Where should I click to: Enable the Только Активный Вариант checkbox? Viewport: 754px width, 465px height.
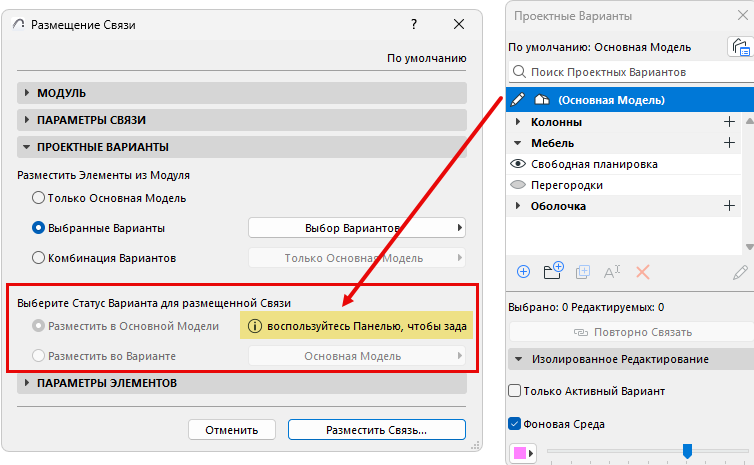tap(515, 391)
